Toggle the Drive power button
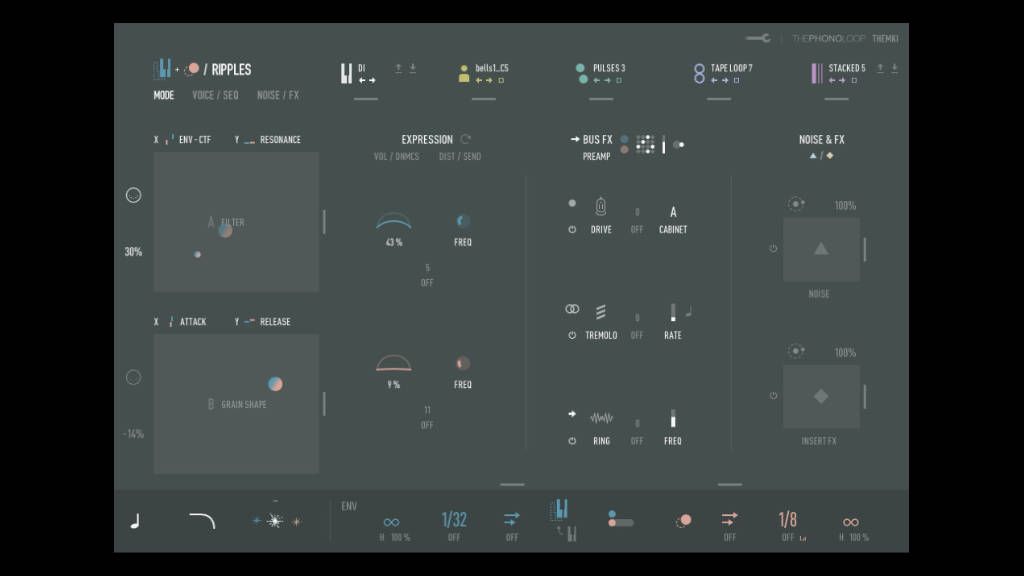The image size is (1024, 576). (x=572, y=230)
